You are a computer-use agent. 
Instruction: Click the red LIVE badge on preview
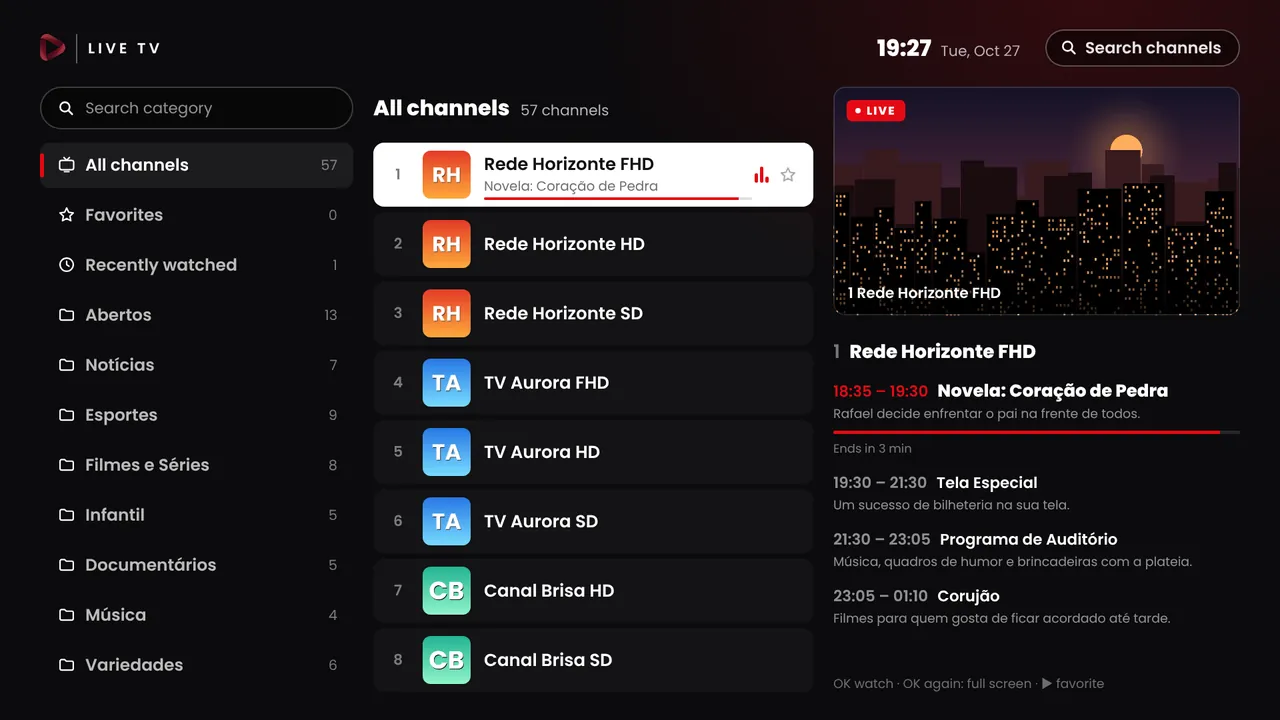(x=875, y=111)
